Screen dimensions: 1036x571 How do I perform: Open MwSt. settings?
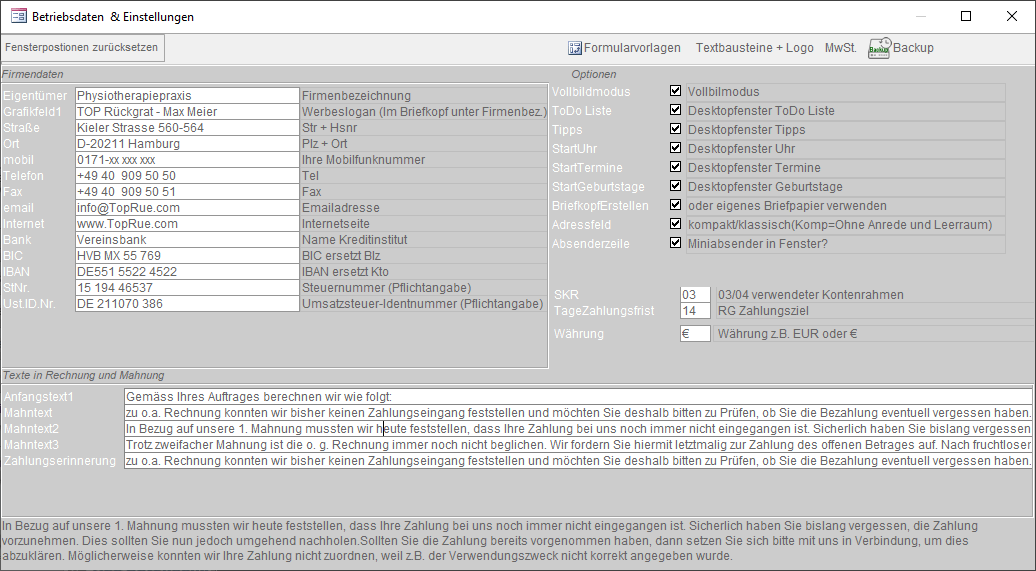point(840,48)
